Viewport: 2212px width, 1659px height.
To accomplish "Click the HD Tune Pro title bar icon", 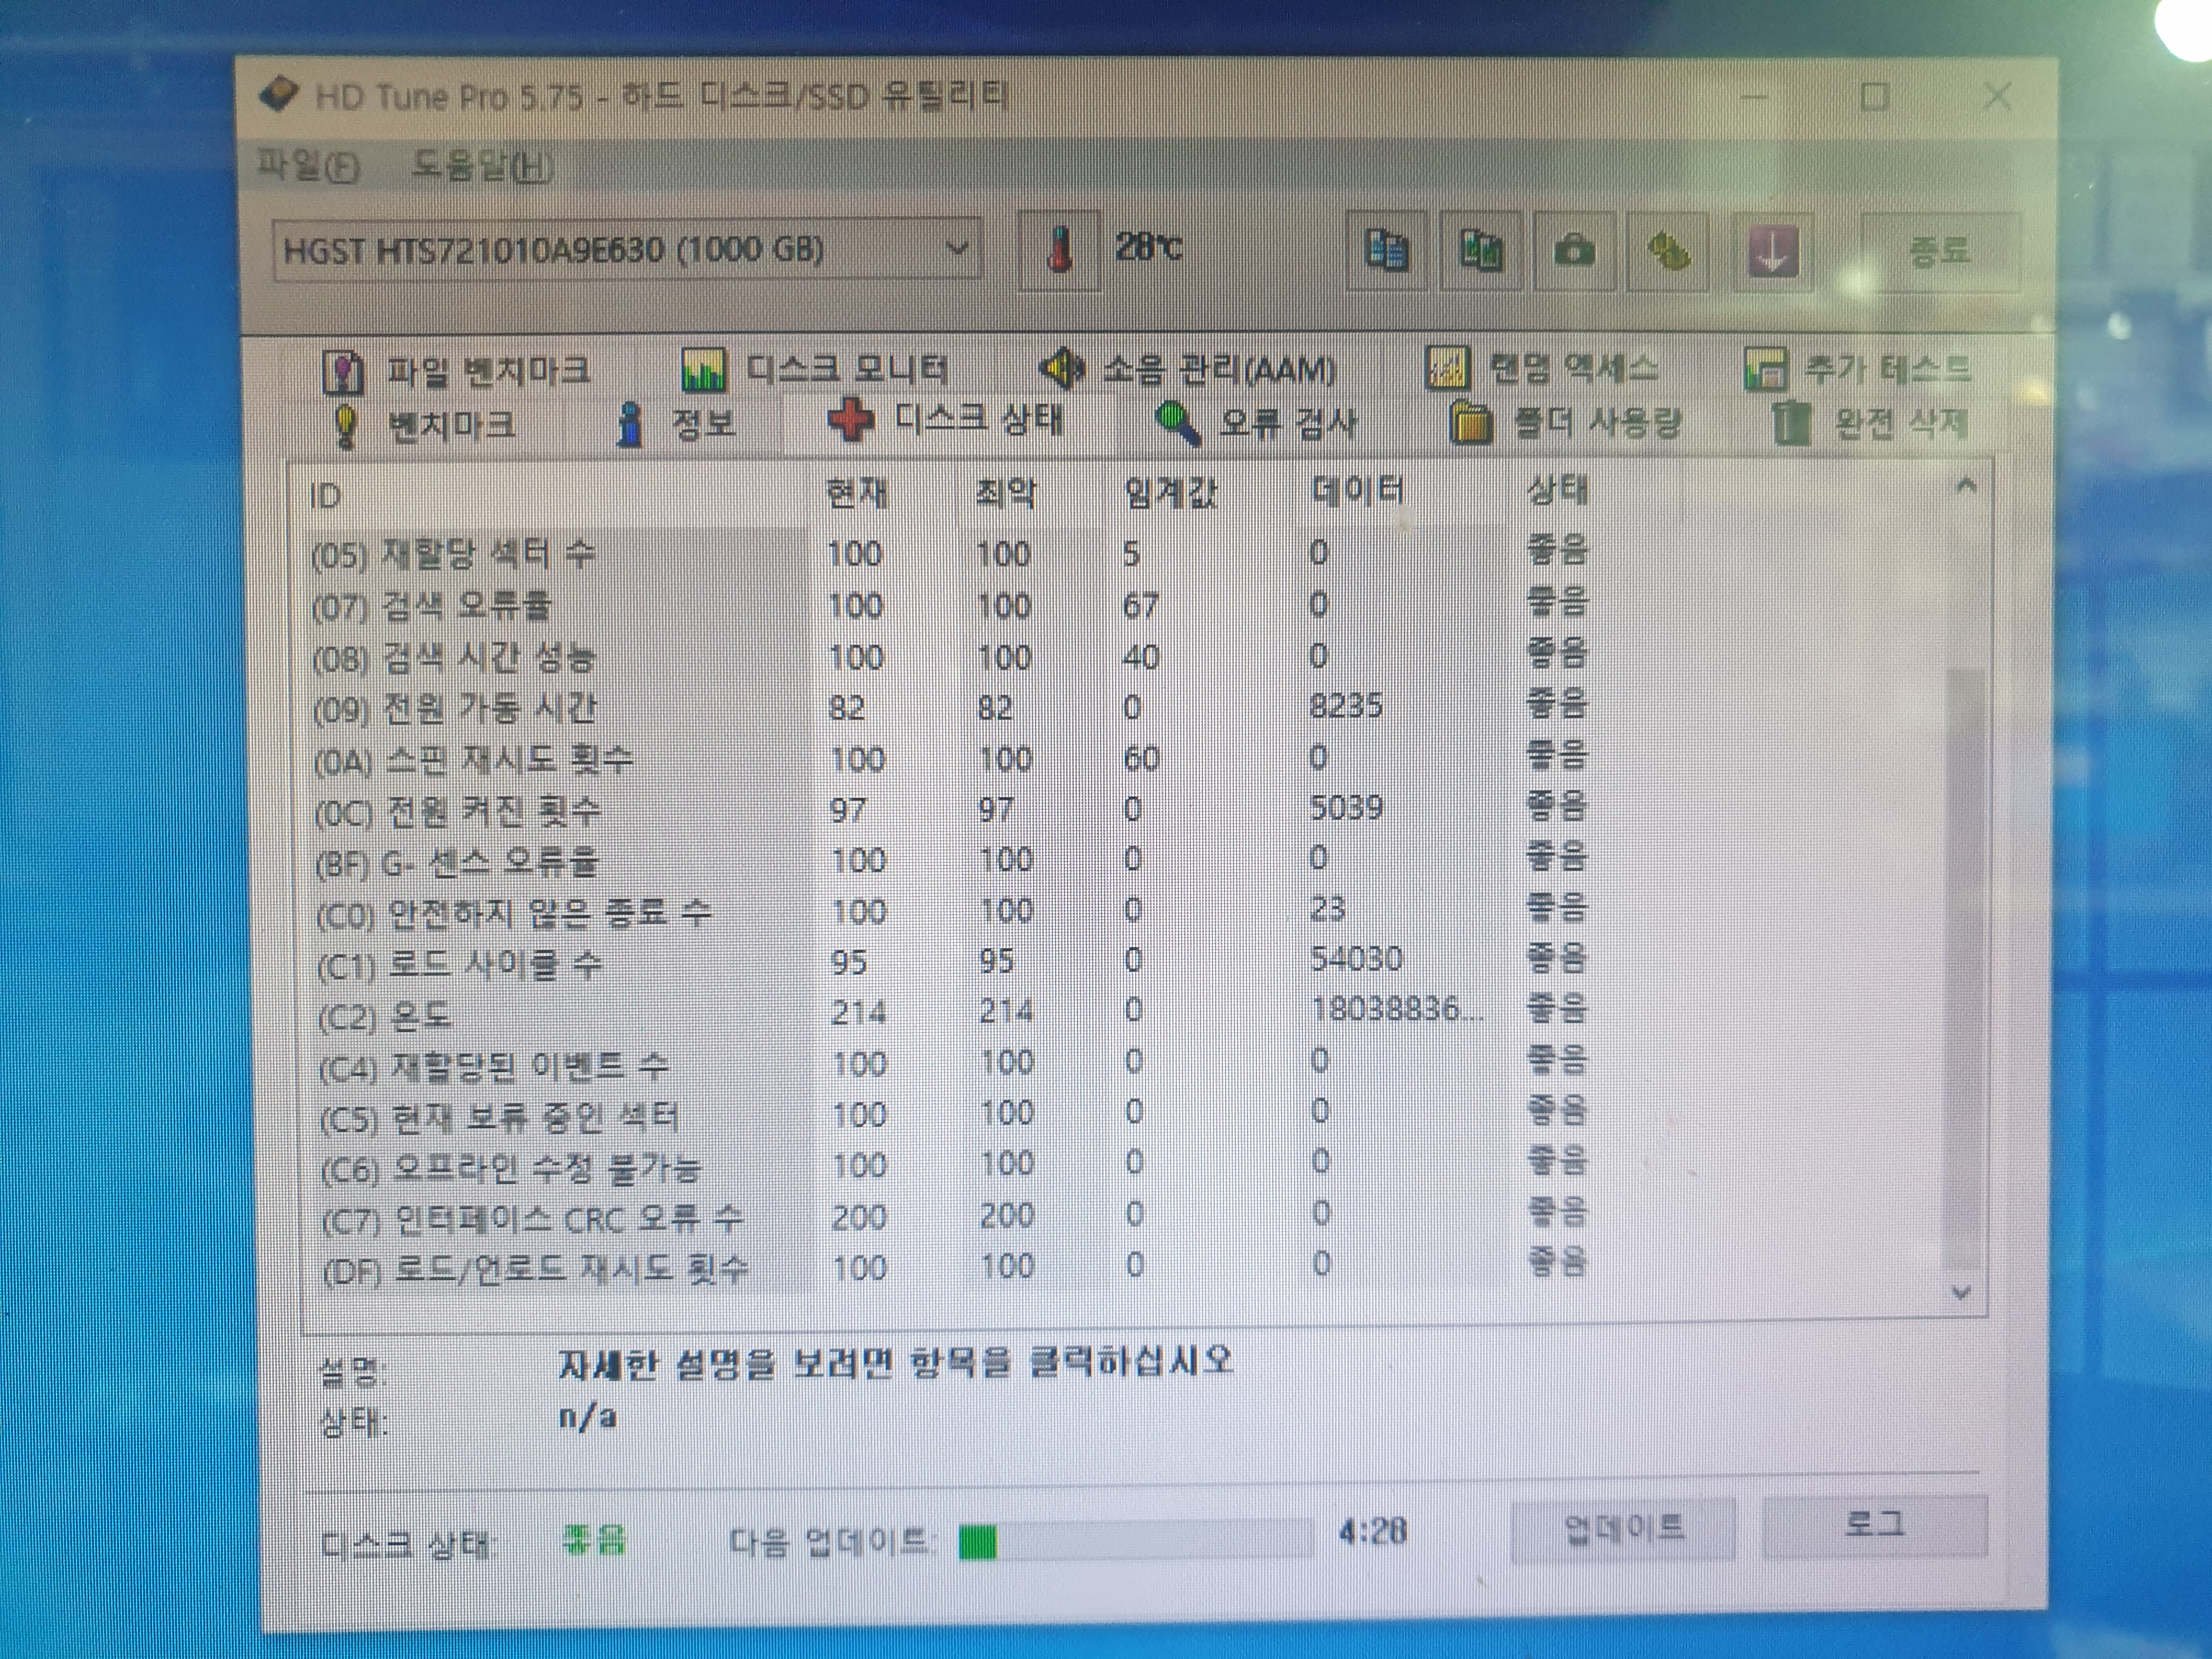I will tap(279, 95).
